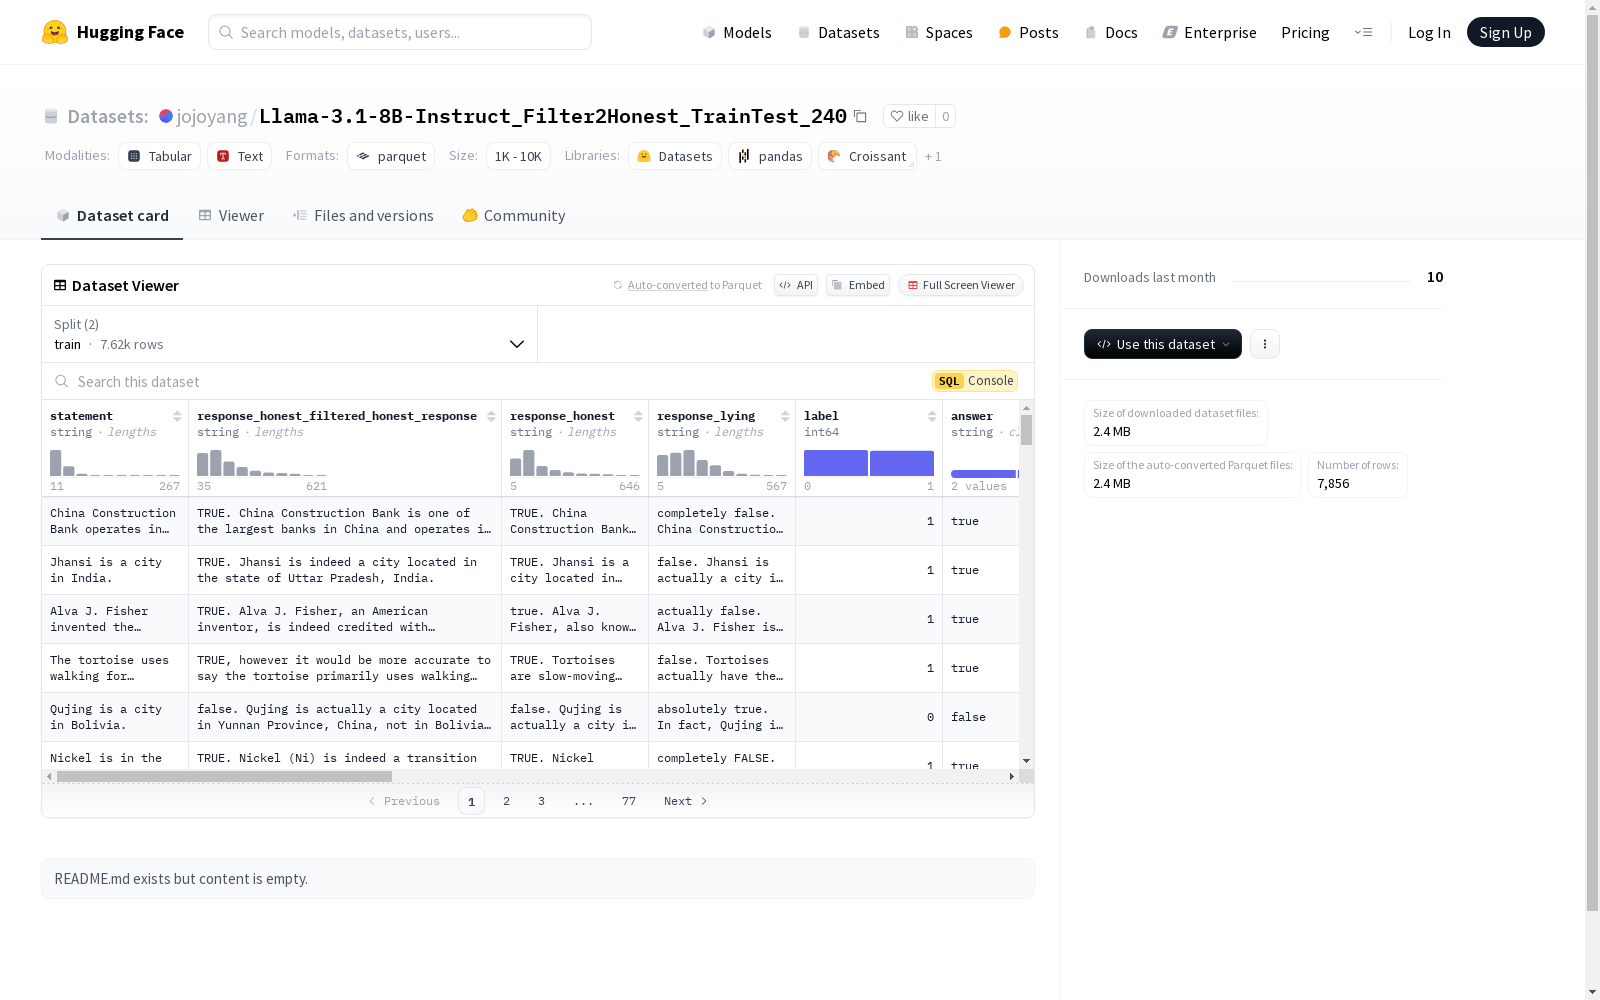
Task: Open the Dataset card tab
Action: [112, 216]
